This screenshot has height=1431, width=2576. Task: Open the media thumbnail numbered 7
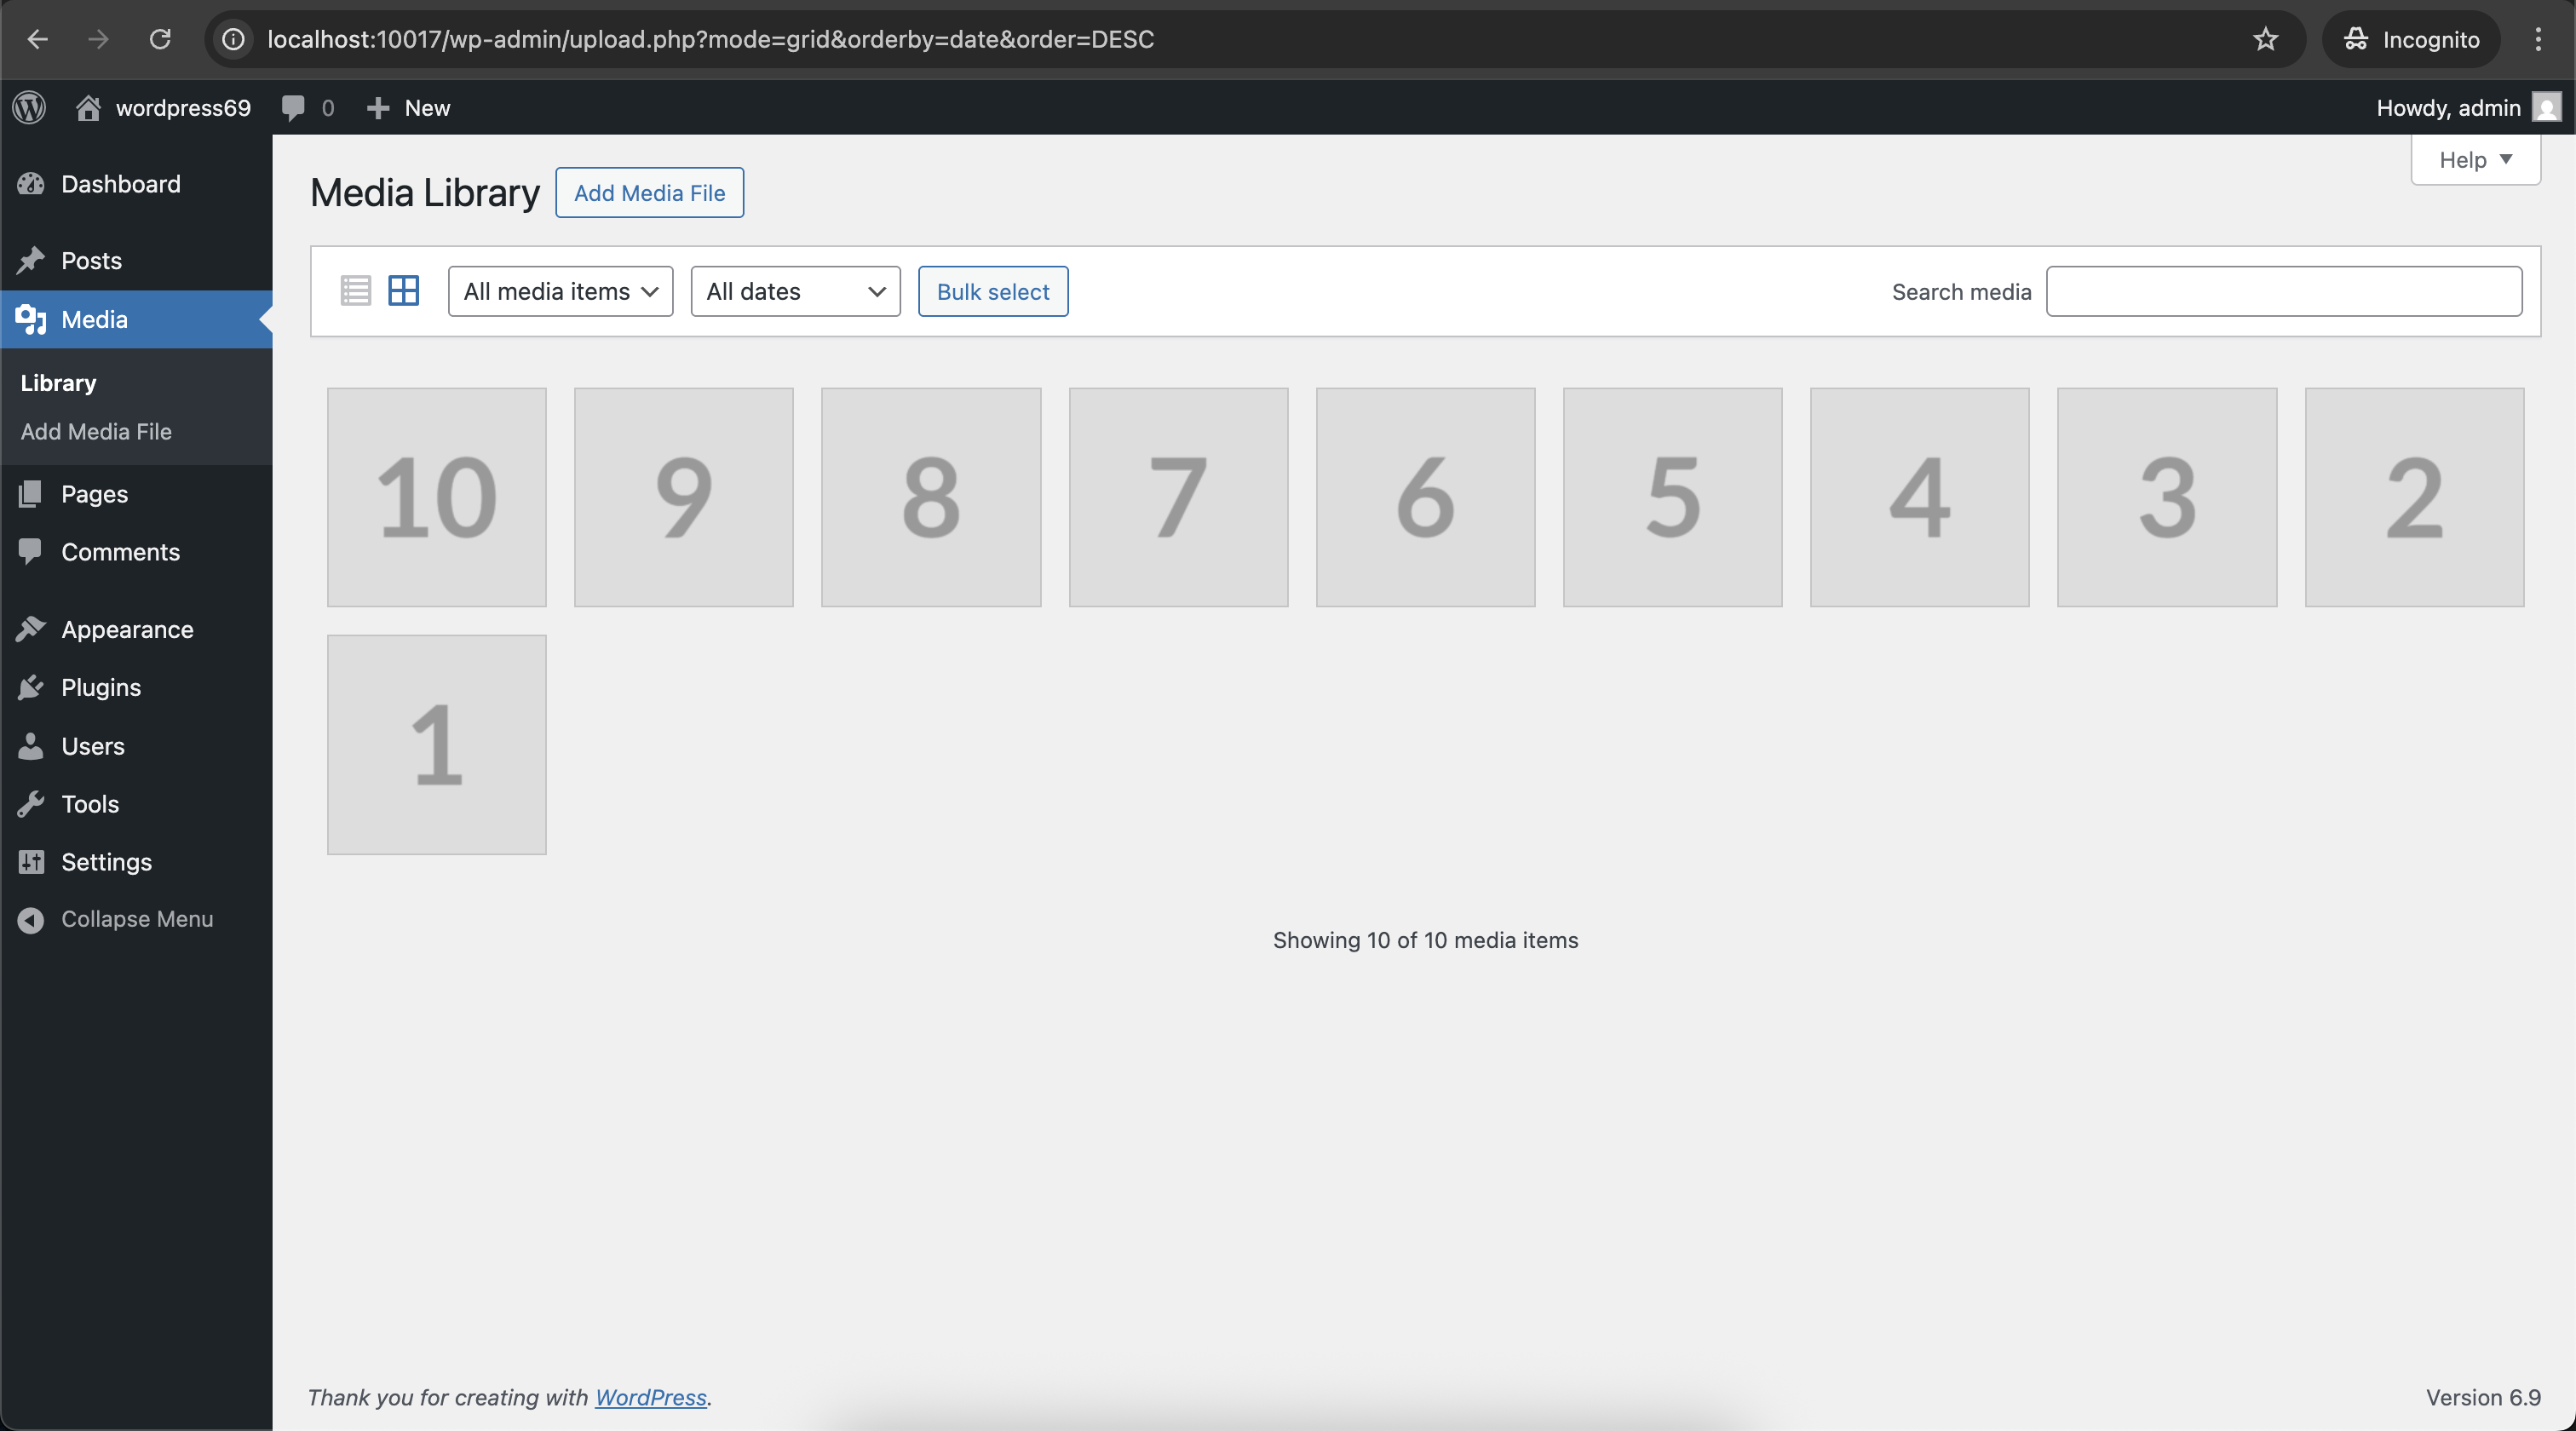[1178, 497]
